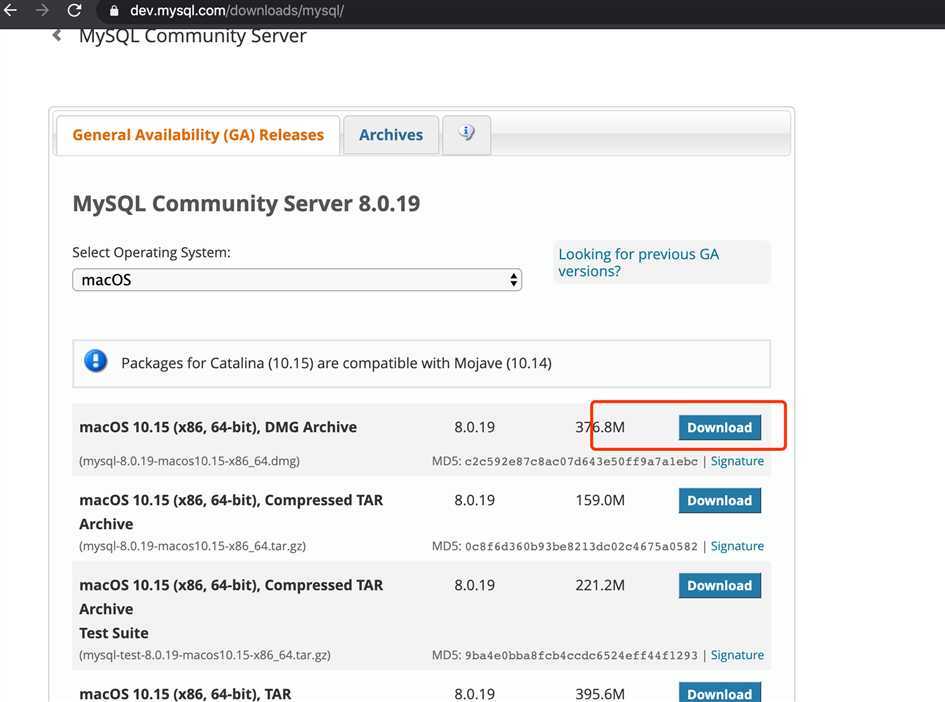Download the 159.0M Compressed TAR Archive
Viewport: 945px width, 702px height.
pyautogui.click(x=720, y=500)
